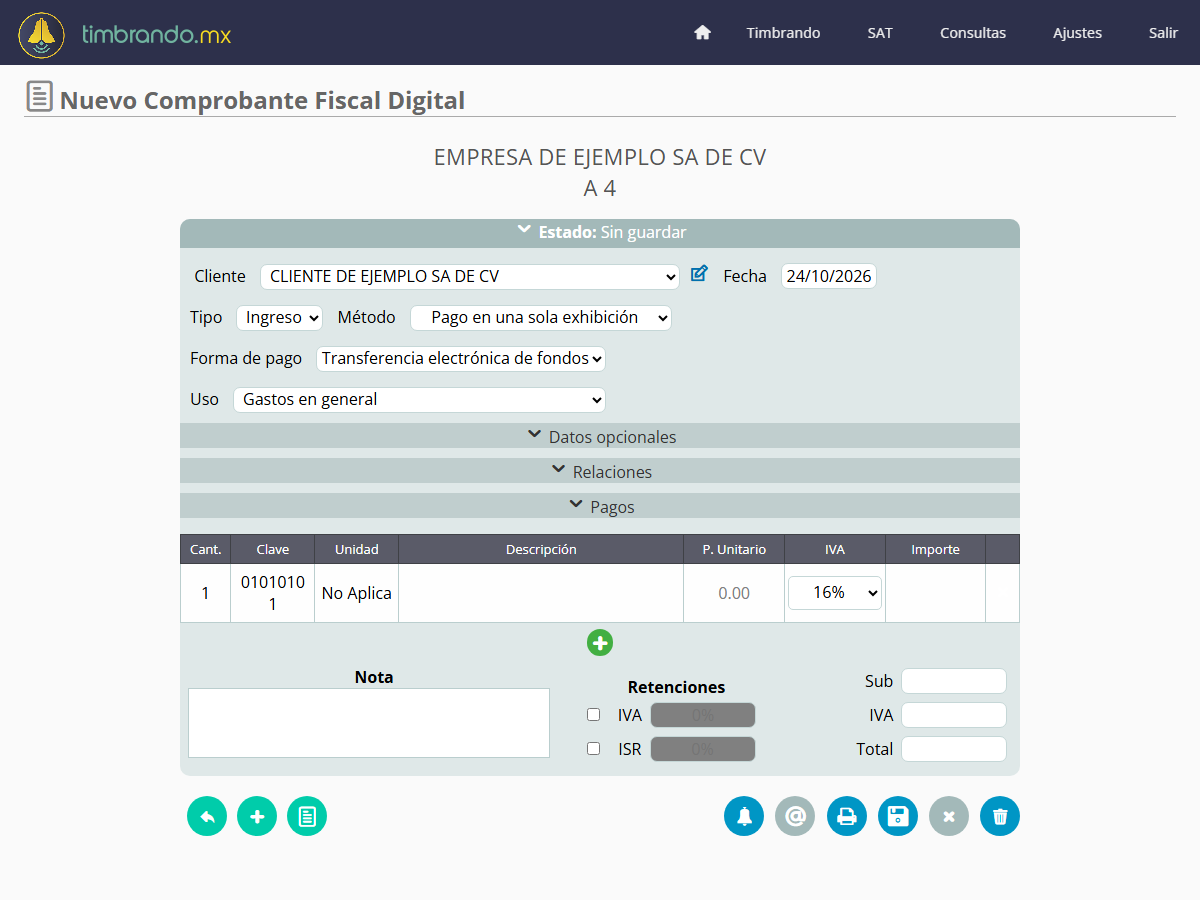
Task: Open the Cliente dropdown
Action: [x=470, y=277]
